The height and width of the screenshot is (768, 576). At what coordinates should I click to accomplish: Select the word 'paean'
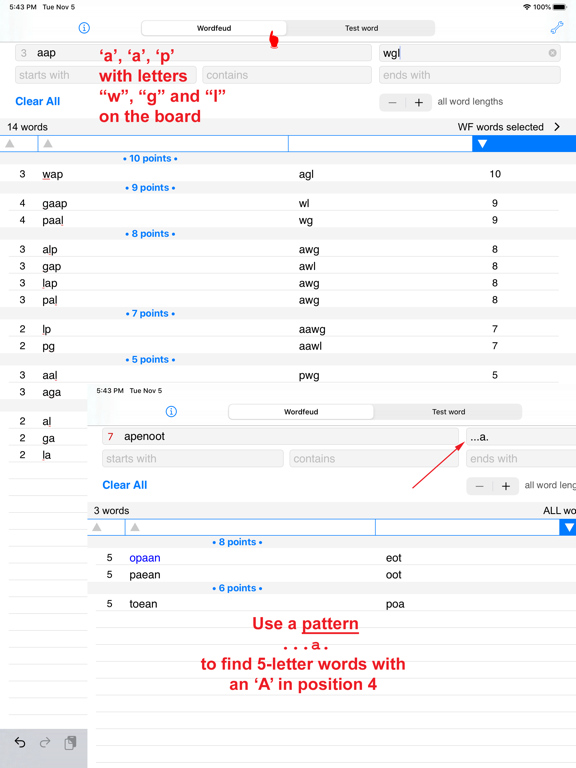click(x=144, y=575)
